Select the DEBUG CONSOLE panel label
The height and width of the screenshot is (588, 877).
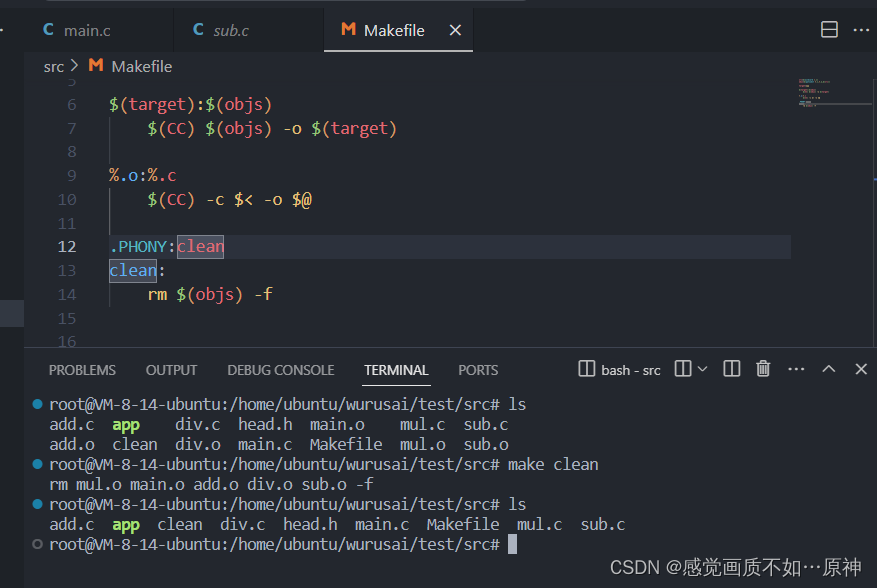[x=280, y=370]
